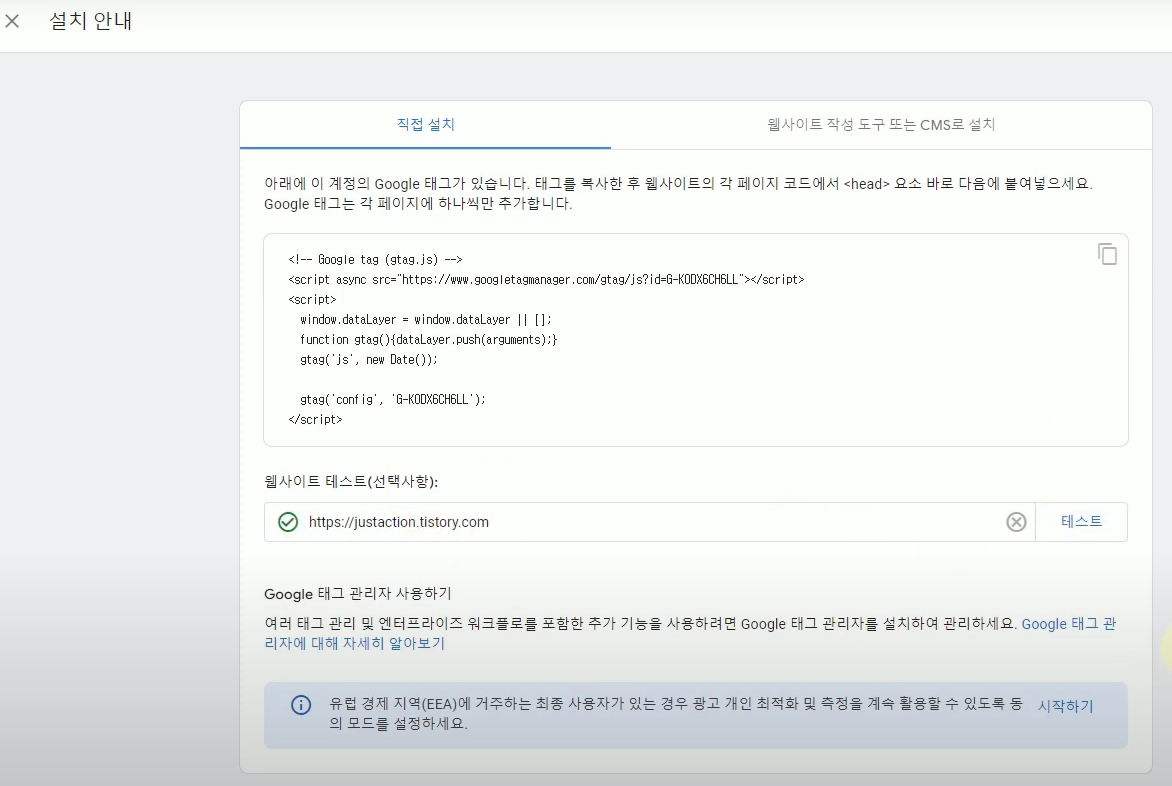Clear the website test URL field
Viewport: 1172px width, 786px height.
pos(1016,522)
